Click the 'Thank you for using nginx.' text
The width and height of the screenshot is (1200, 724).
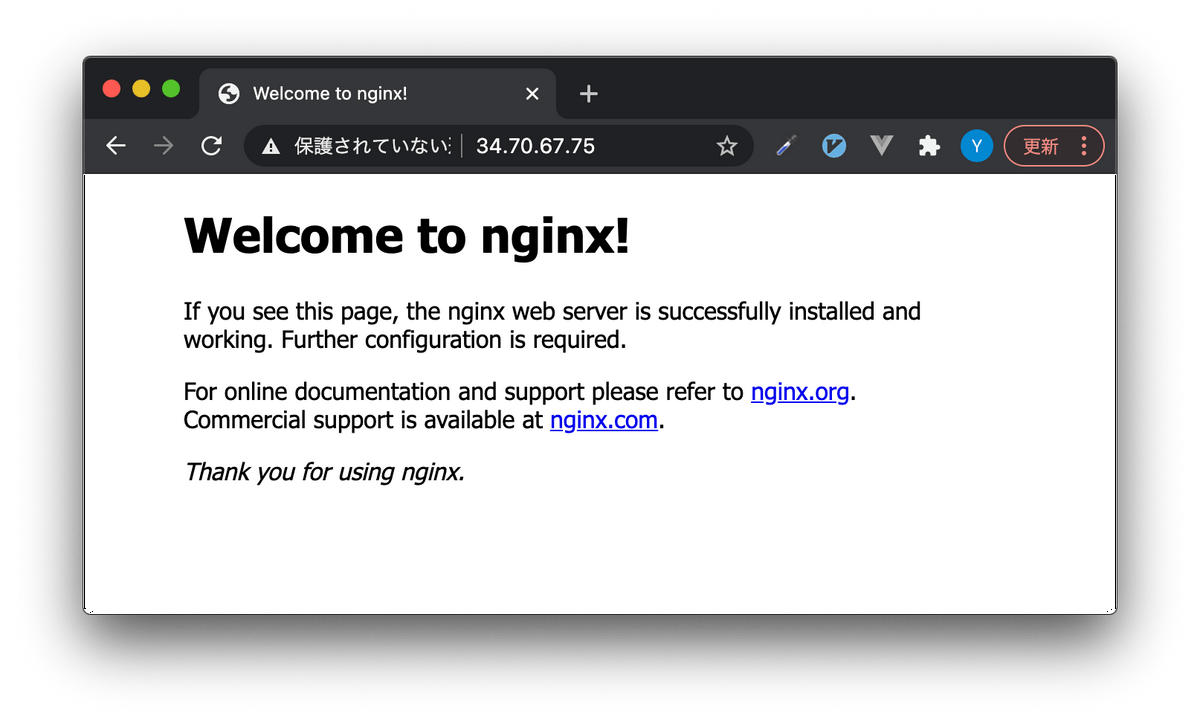325,472
